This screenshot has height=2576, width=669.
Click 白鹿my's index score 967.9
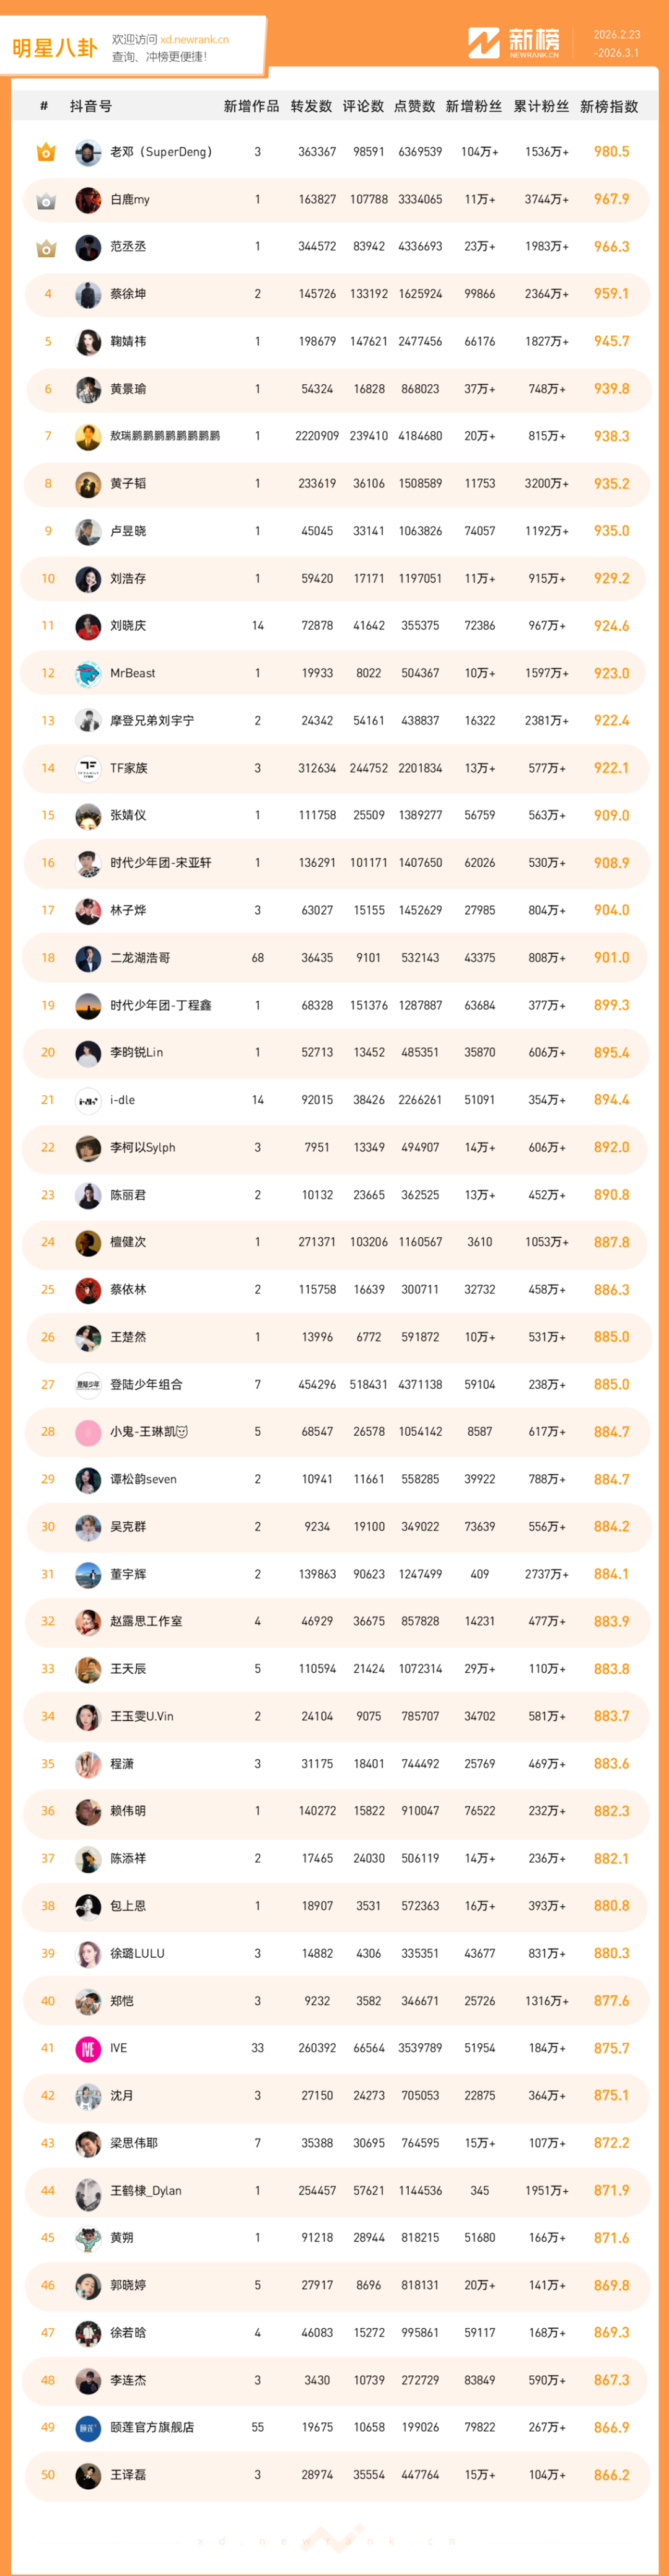tap(611, 199)
